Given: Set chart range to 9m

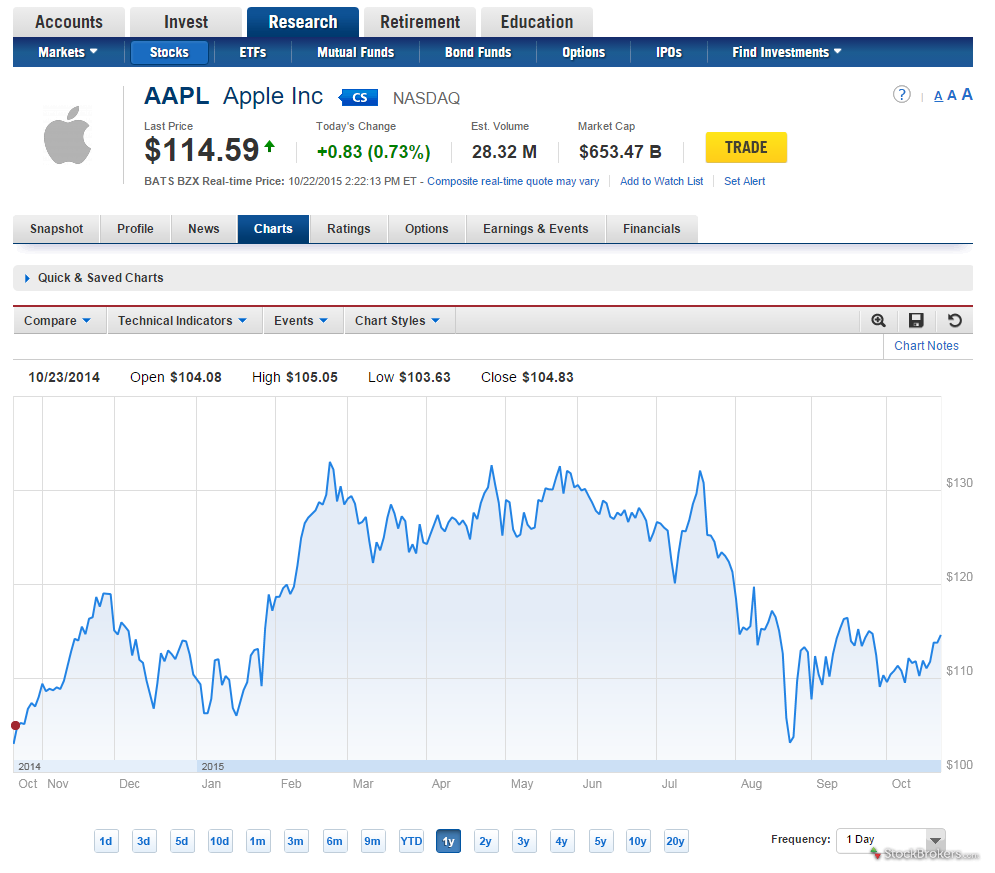Looking at the screenshot, I should (x=372, y=841).
